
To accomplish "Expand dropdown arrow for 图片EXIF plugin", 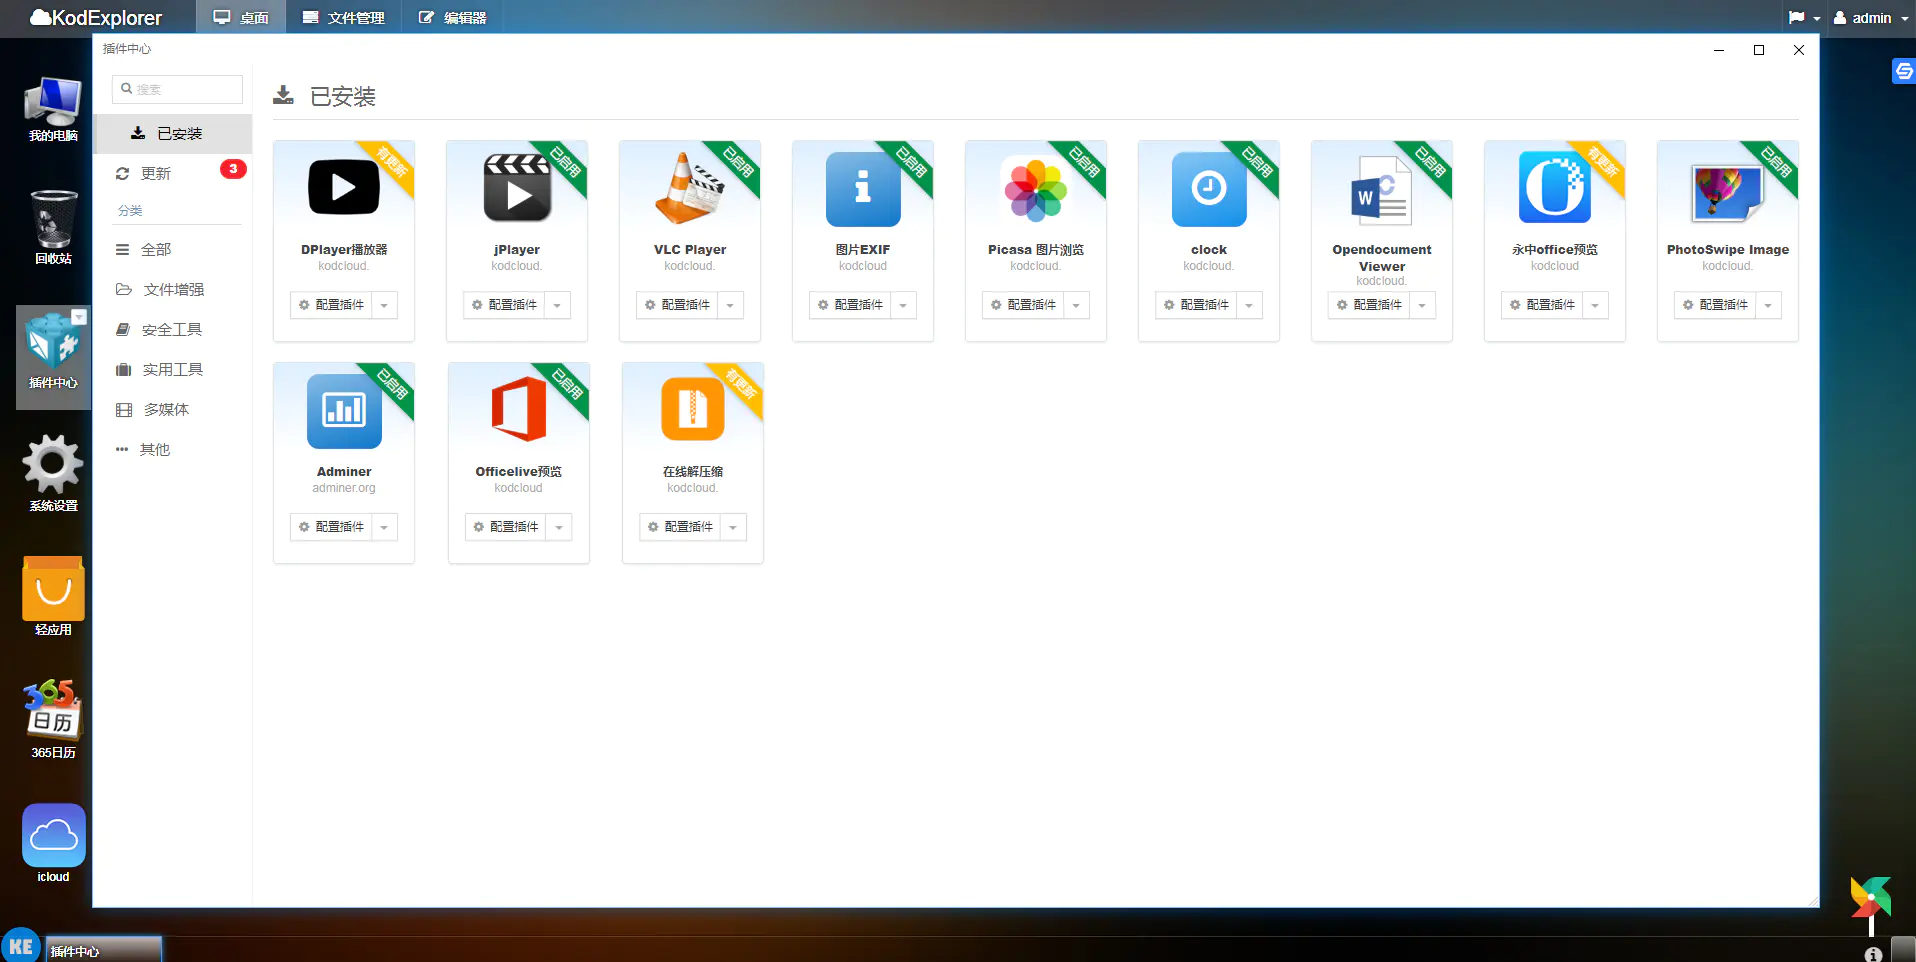I will (x=903, y=305).
